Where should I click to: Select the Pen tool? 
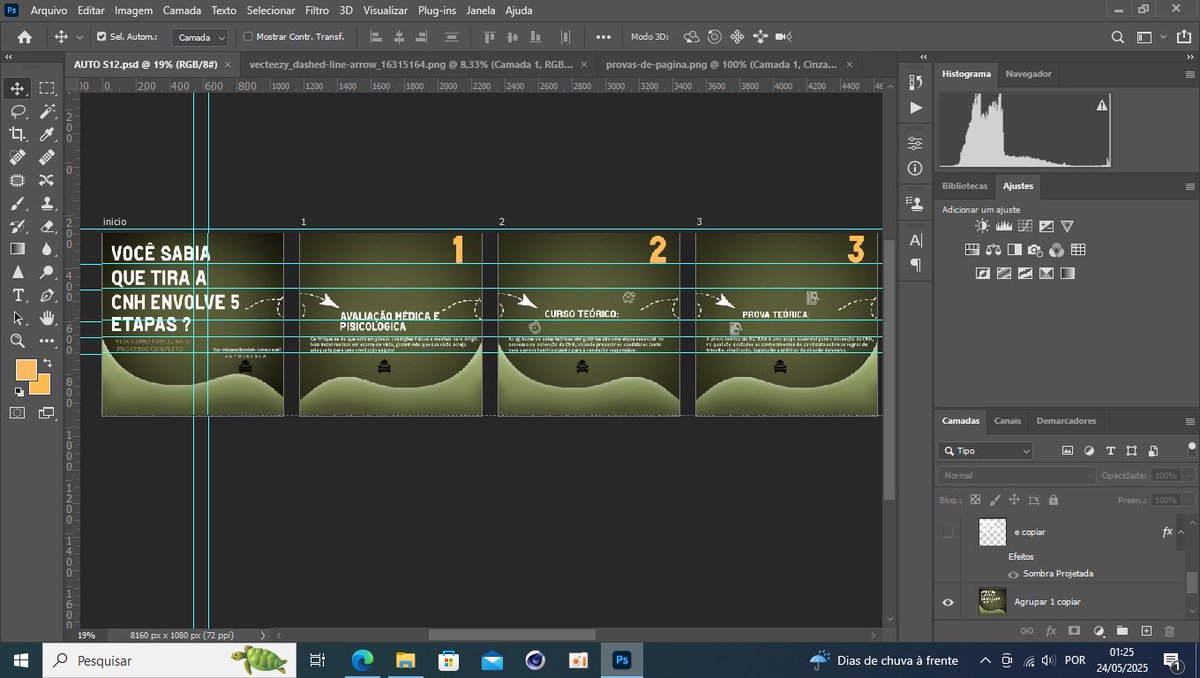tap(47, 295)
